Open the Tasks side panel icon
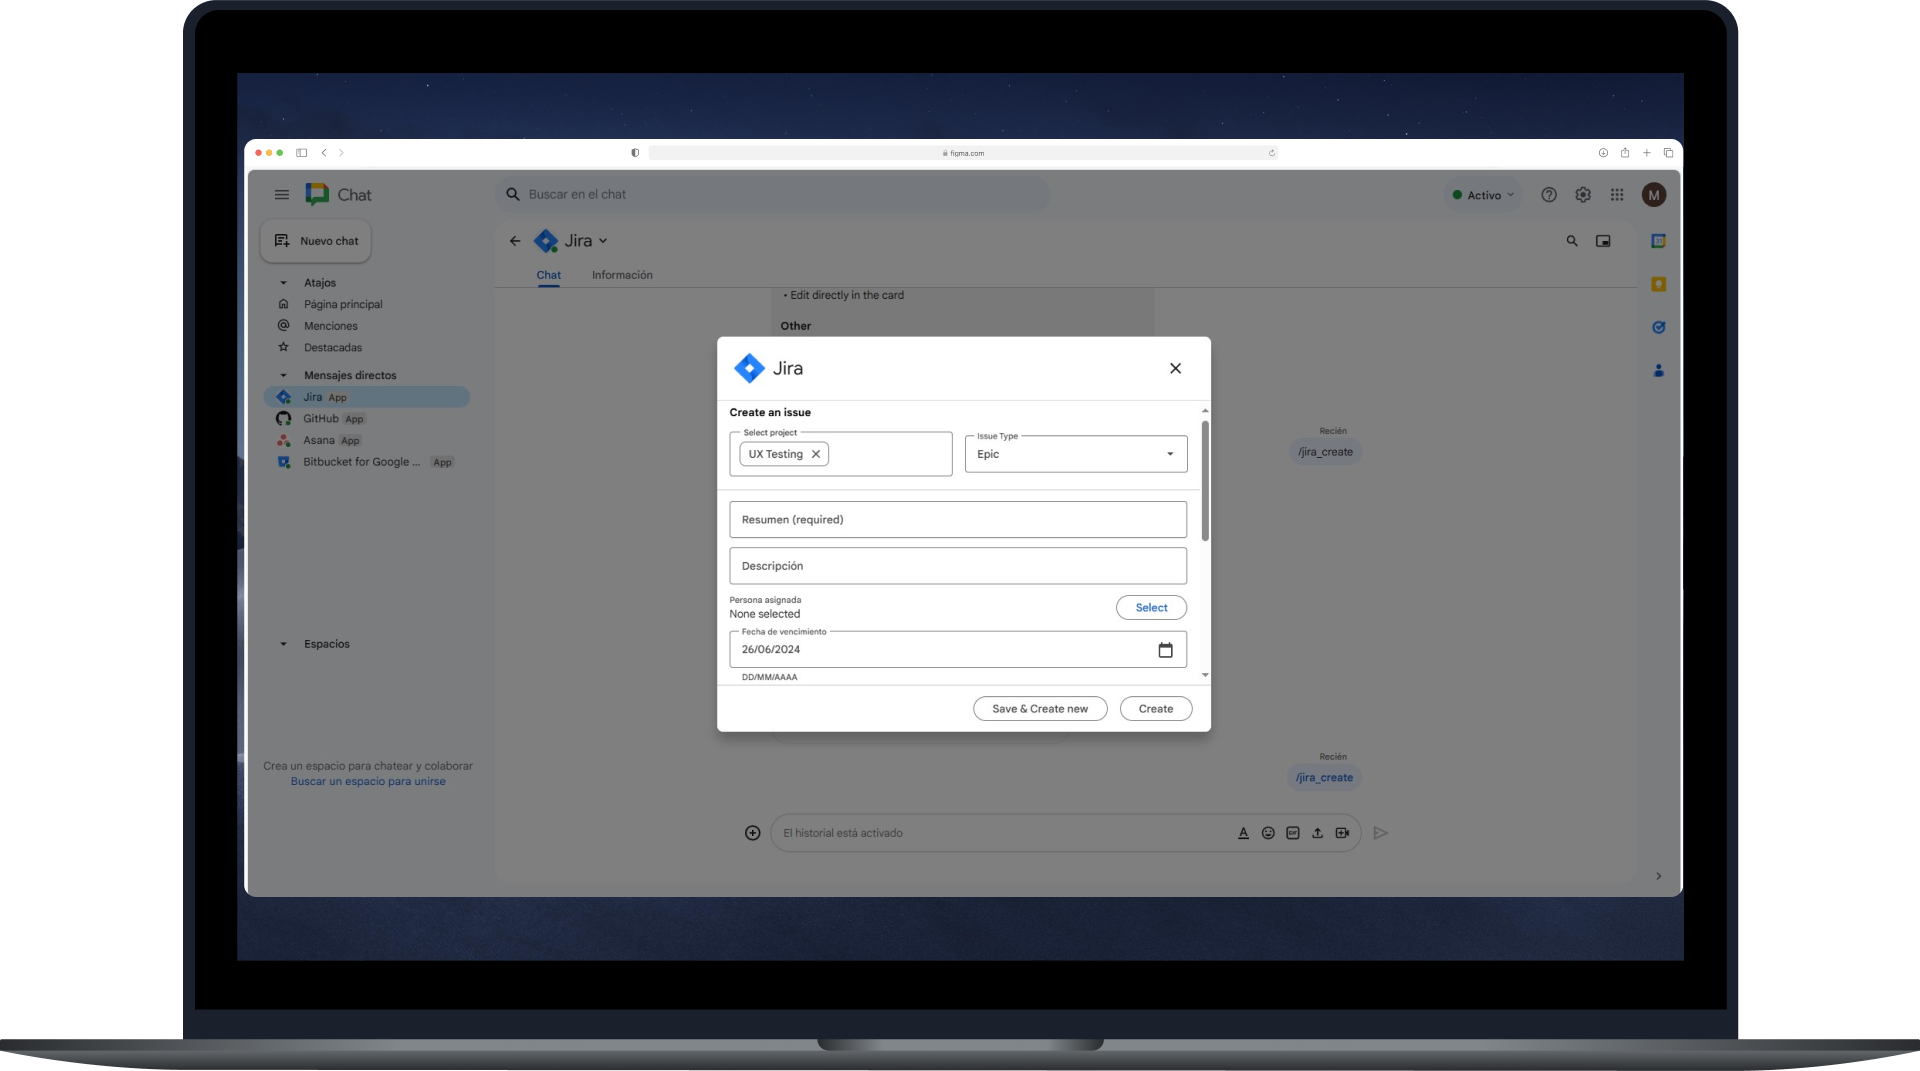The height and width of the screenshot is (1071, 1920). (x=1658, y=327)
